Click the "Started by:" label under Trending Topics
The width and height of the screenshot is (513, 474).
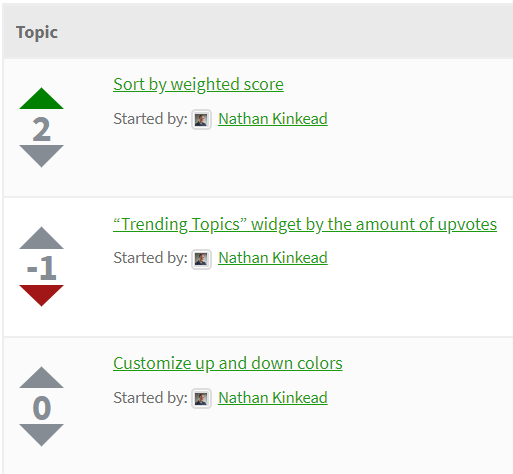(x=150, y=258)
